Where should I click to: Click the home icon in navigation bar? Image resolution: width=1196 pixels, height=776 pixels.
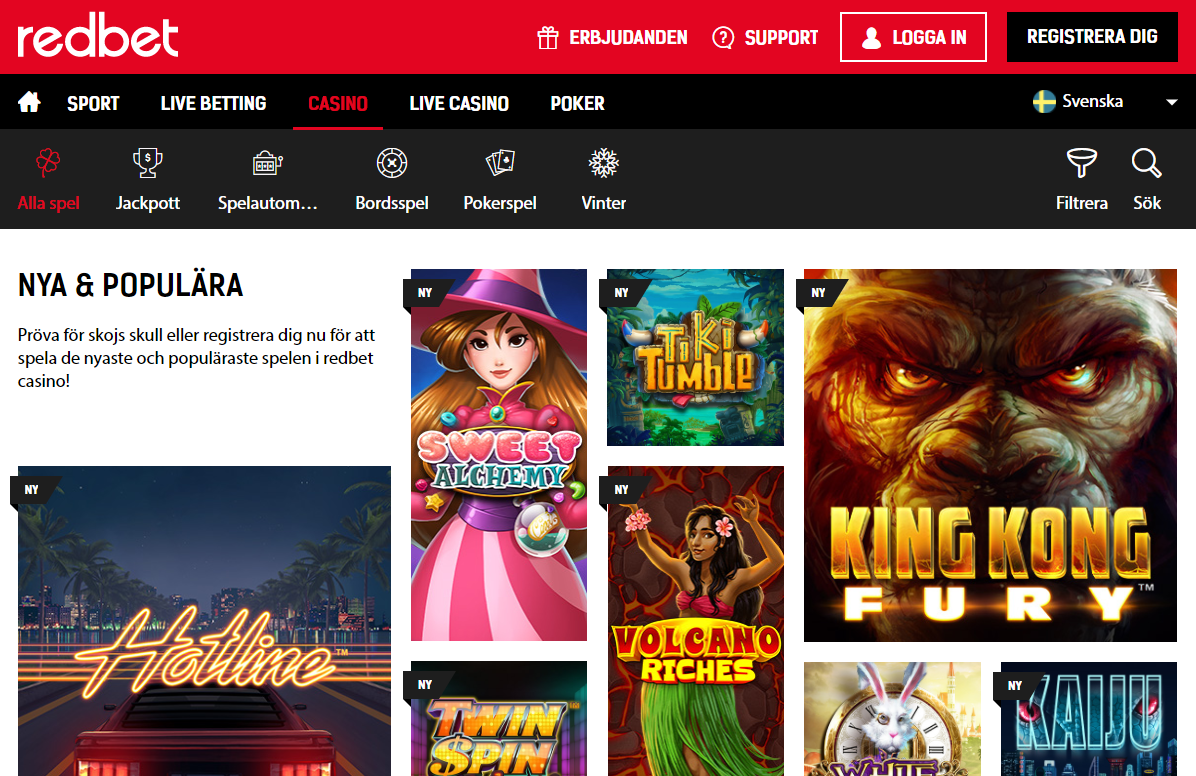point(29,102)
